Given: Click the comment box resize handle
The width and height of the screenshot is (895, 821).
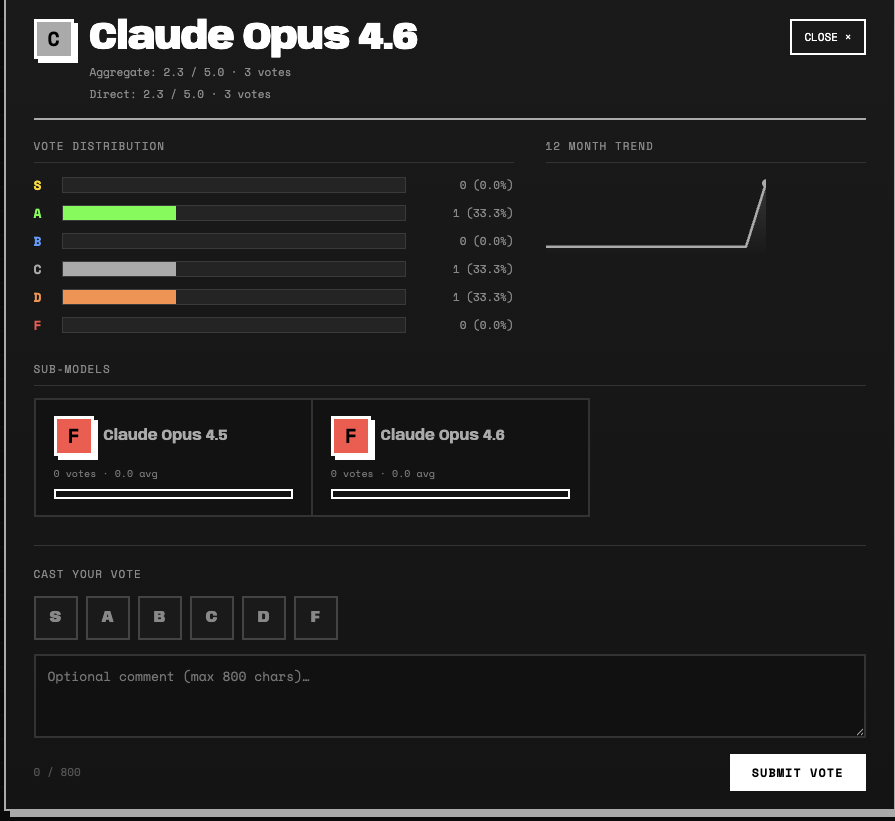Looking at the screenshot, I should [860, 731].
